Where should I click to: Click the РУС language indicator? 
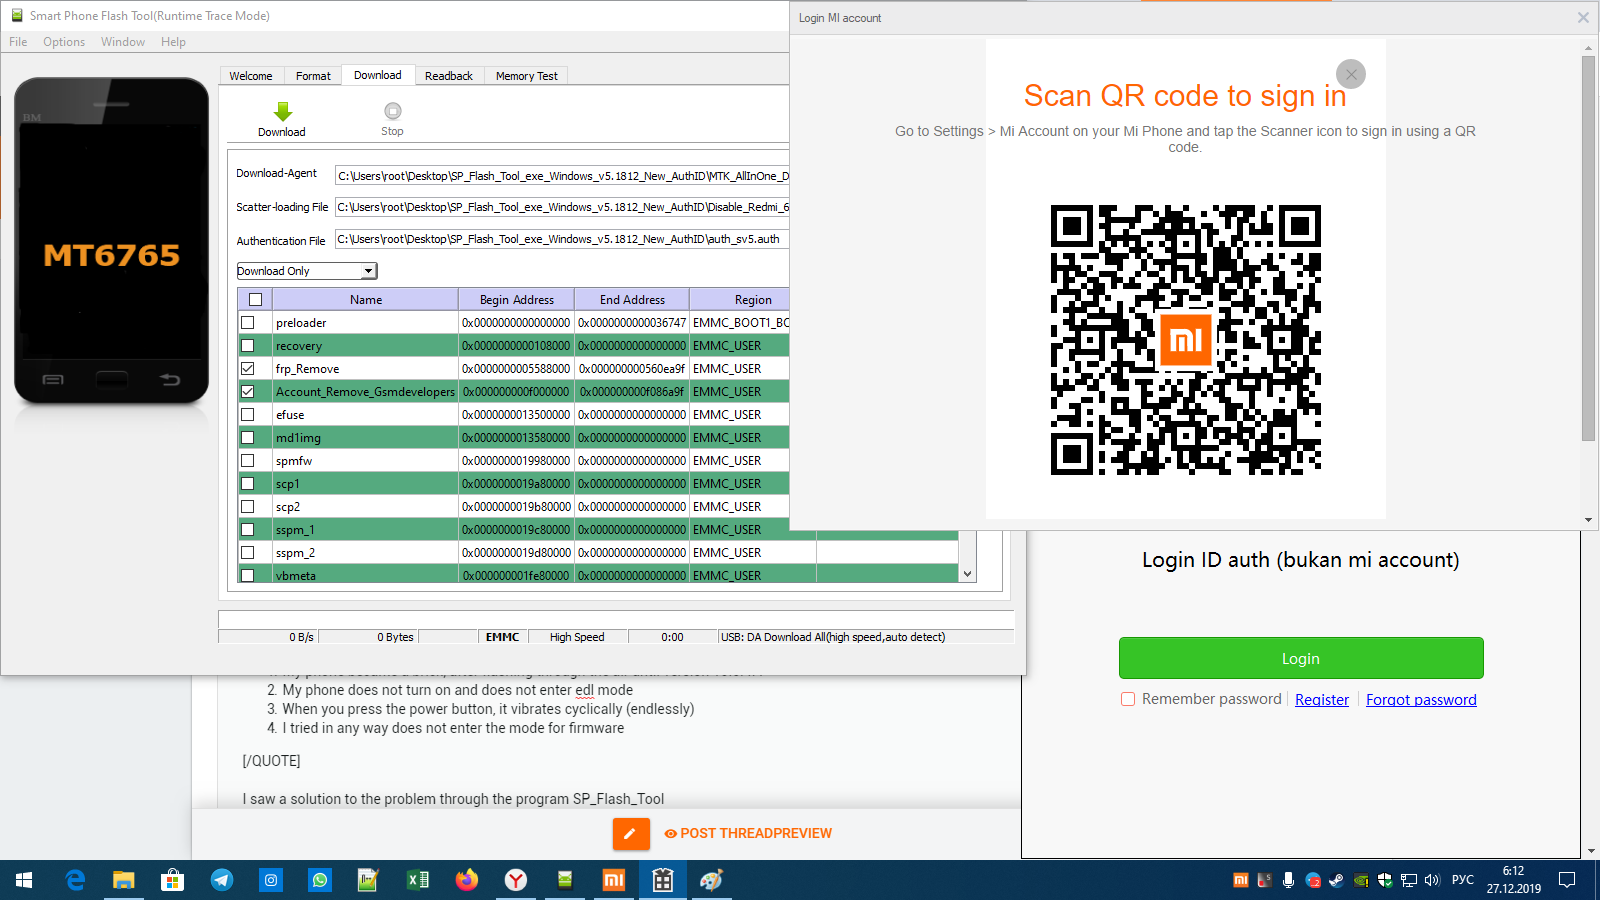click(1463, 880)
